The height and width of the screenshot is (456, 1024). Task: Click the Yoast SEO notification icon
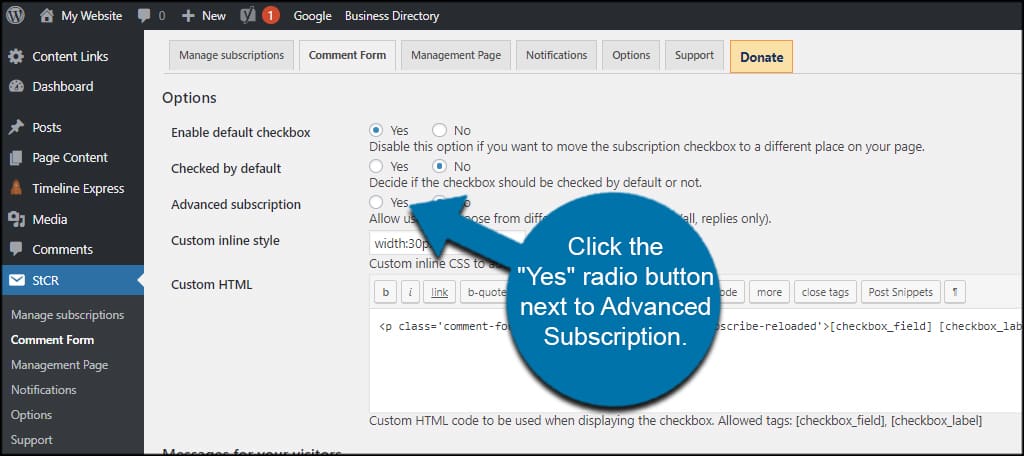click(247, 16)
